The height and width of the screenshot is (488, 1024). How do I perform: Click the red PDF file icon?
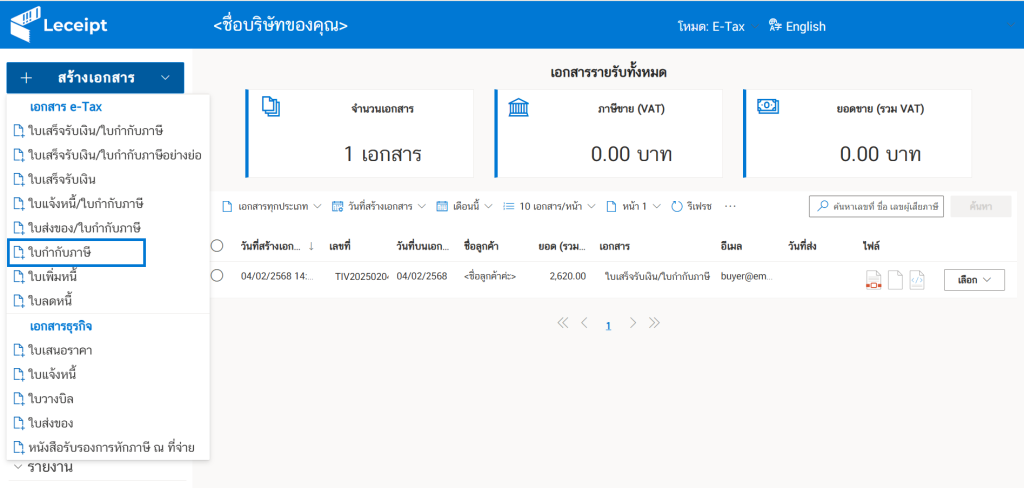873,280
